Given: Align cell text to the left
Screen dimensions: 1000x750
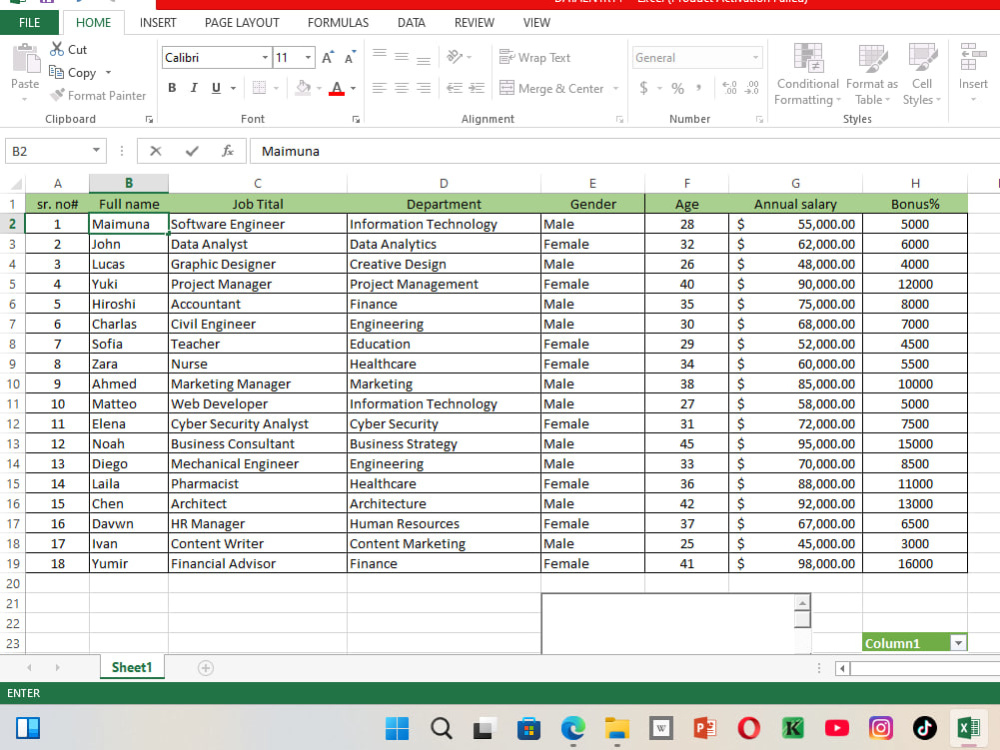Looking at the screenshot, I should 379,87.
